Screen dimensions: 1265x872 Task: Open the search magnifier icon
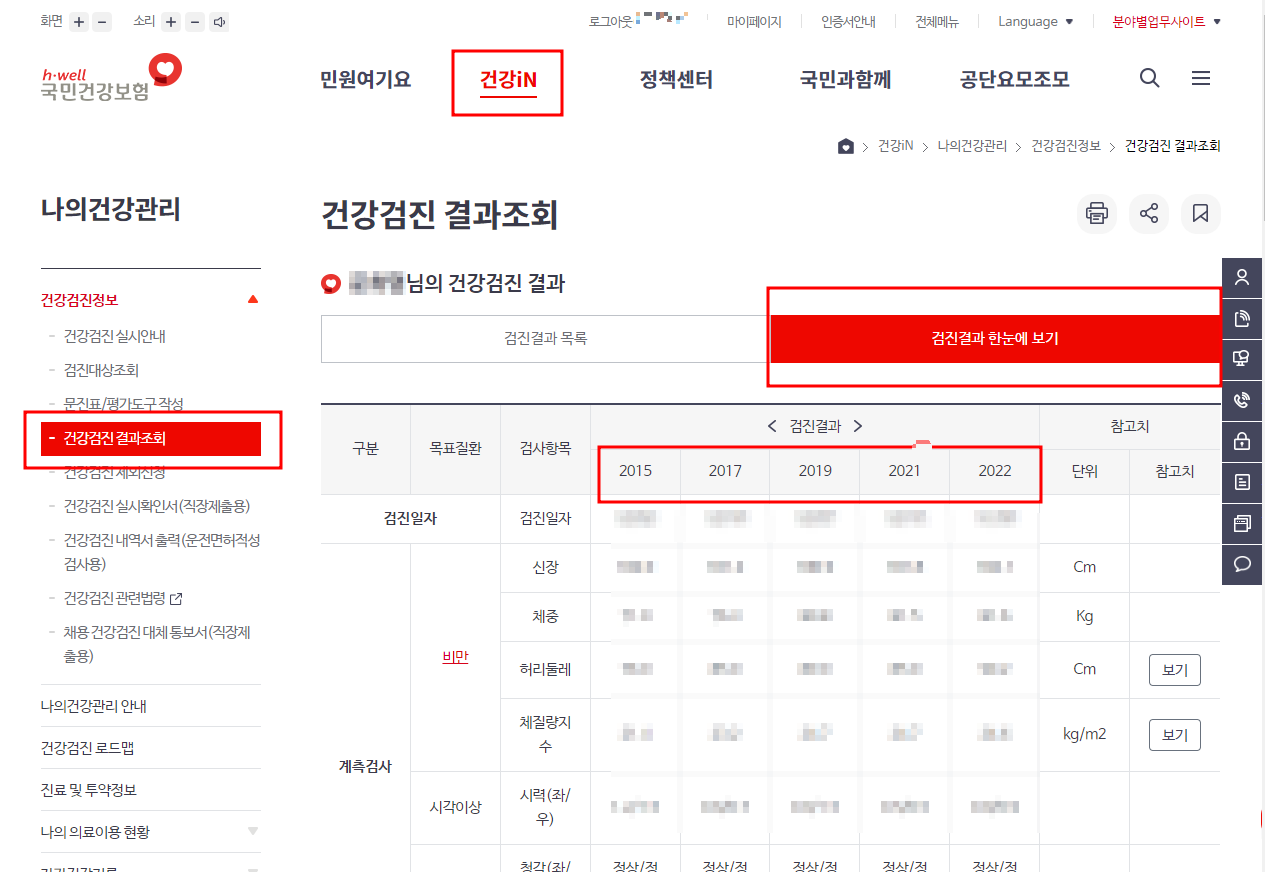point(1150,79)
